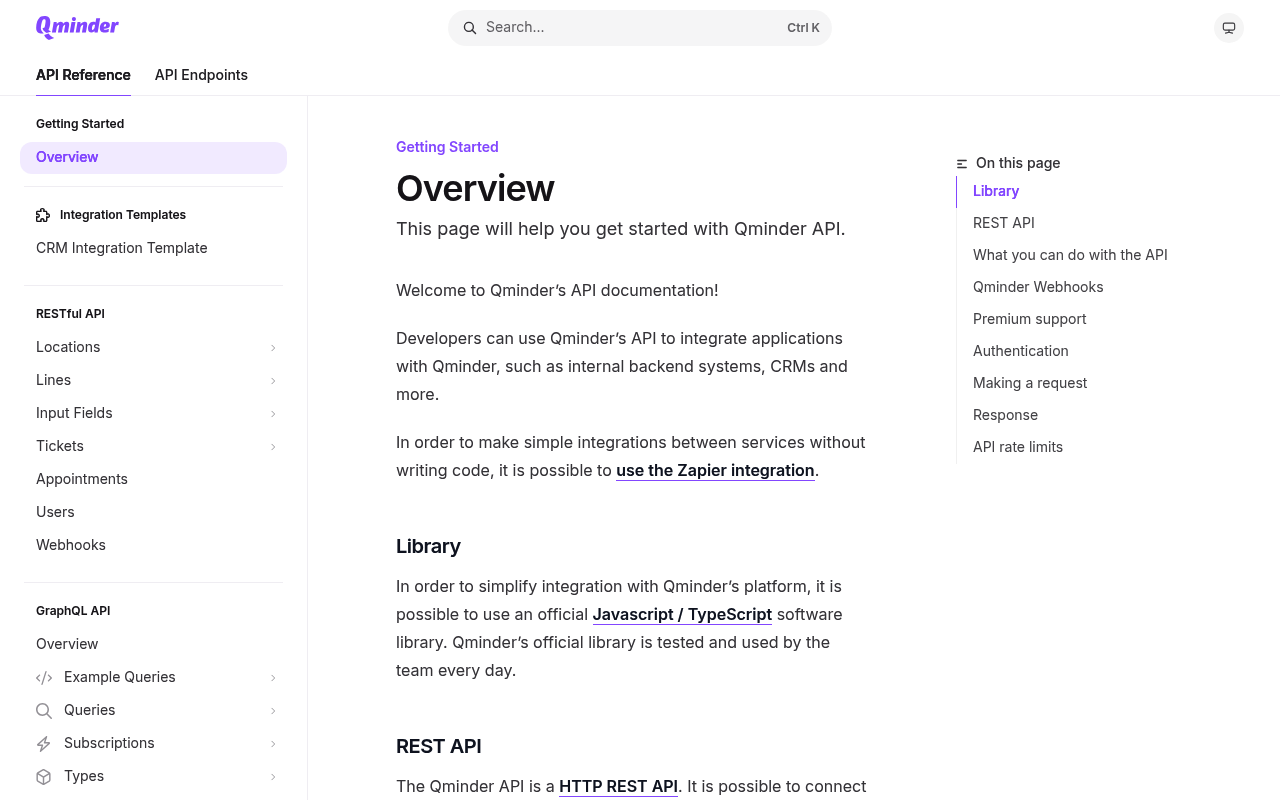Image resolution: width=1280 pixels, height=800 pixels.
Task: Expand the Queries chevron
Action: pos(273,711)
